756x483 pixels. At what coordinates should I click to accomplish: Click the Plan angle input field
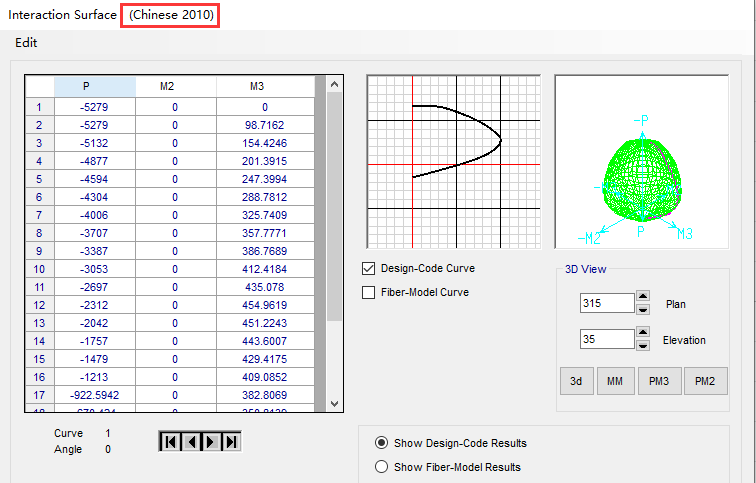(606, 303)
